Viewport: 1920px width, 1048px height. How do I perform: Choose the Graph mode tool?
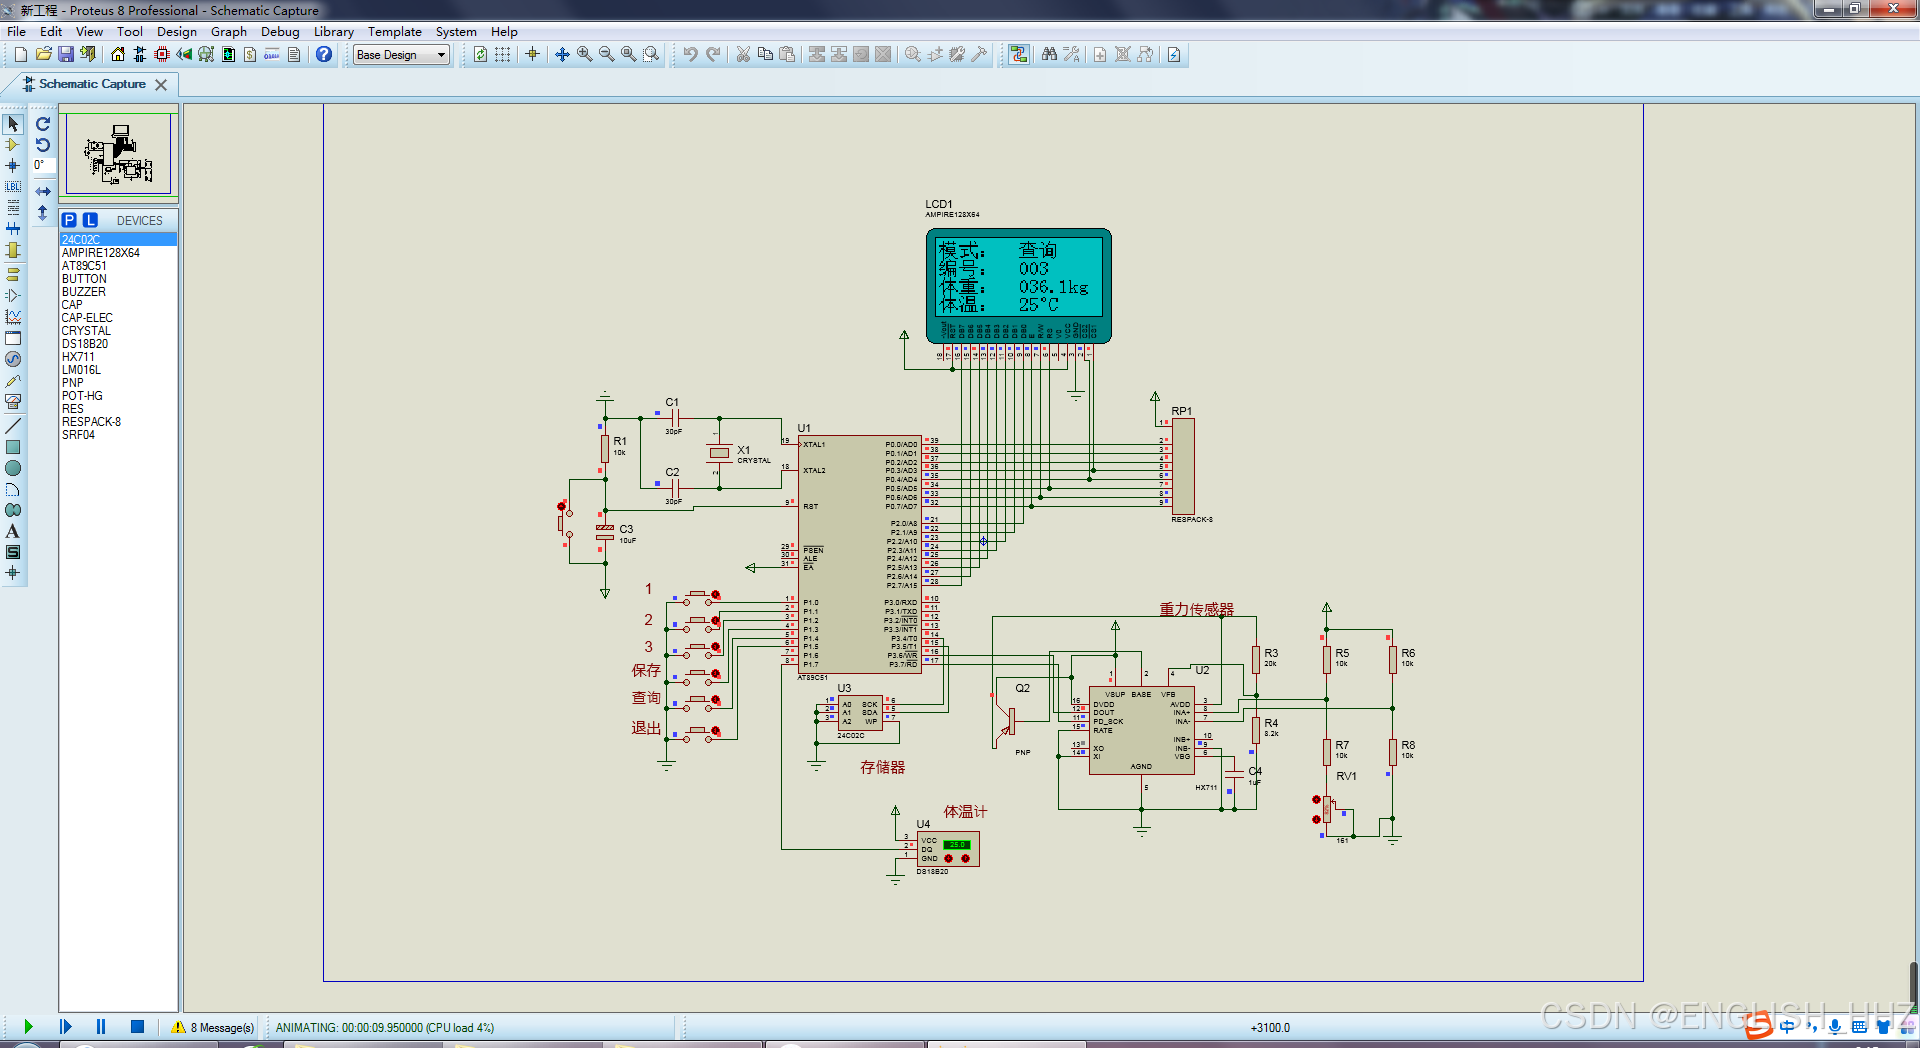tap(13, 317)
